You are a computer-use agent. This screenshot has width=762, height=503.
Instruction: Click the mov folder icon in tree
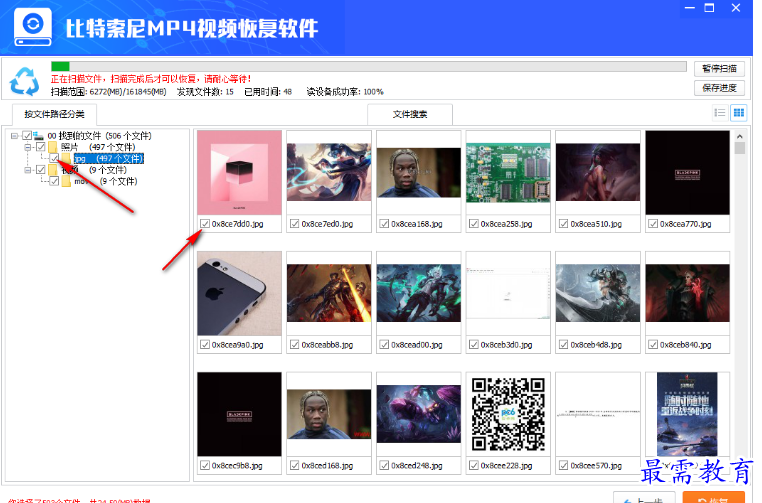click(66, 181)
